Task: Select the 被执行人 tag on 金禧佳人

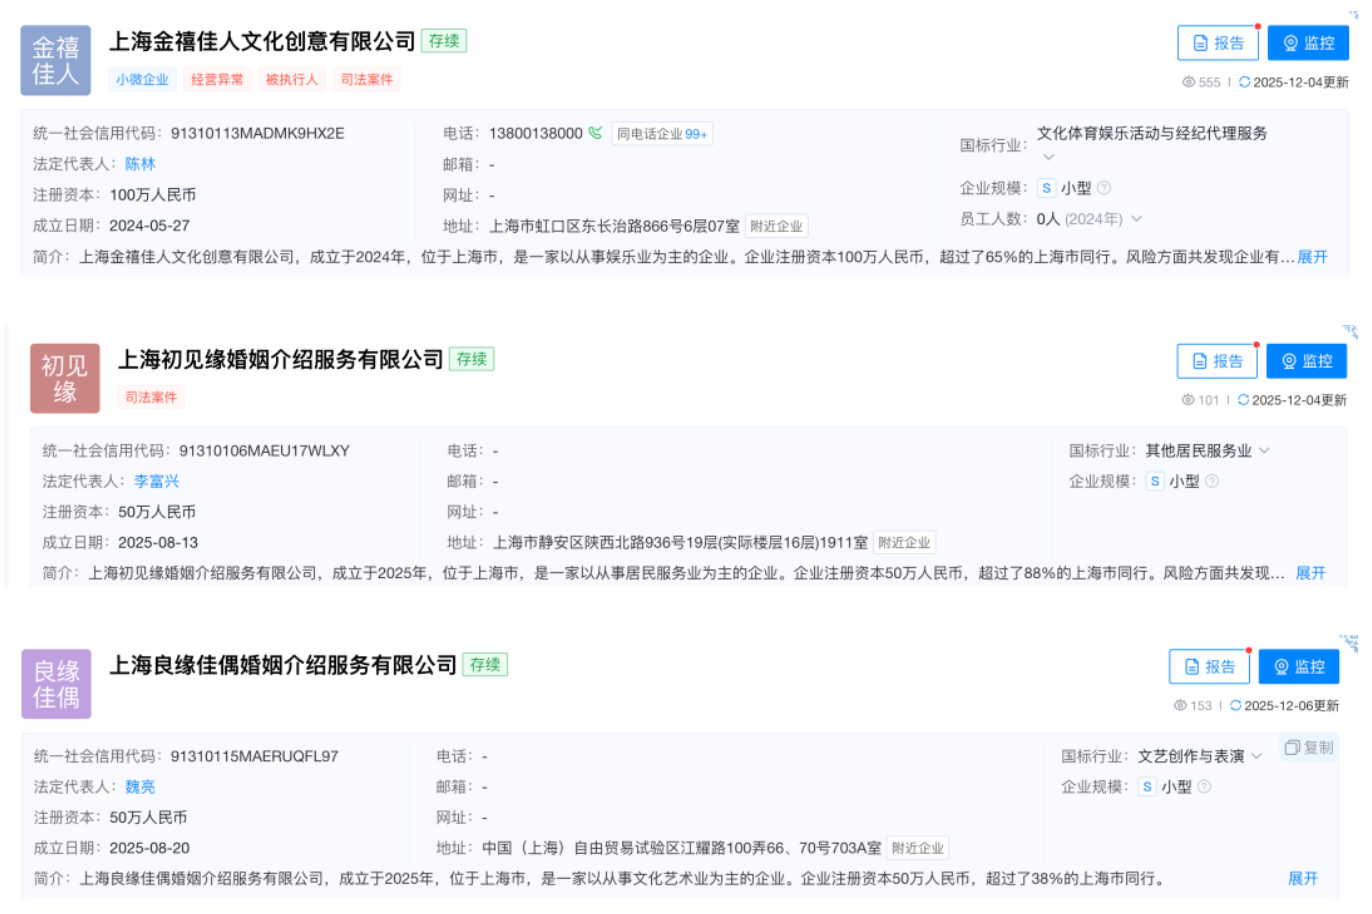Action: 291,80
